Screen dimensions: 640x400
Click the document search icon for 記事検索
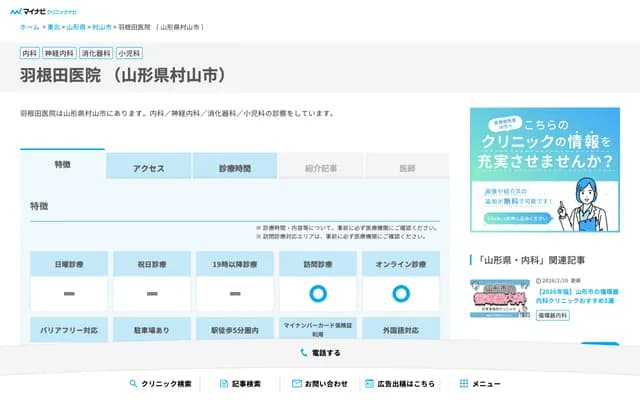click(x=223, y=384)
